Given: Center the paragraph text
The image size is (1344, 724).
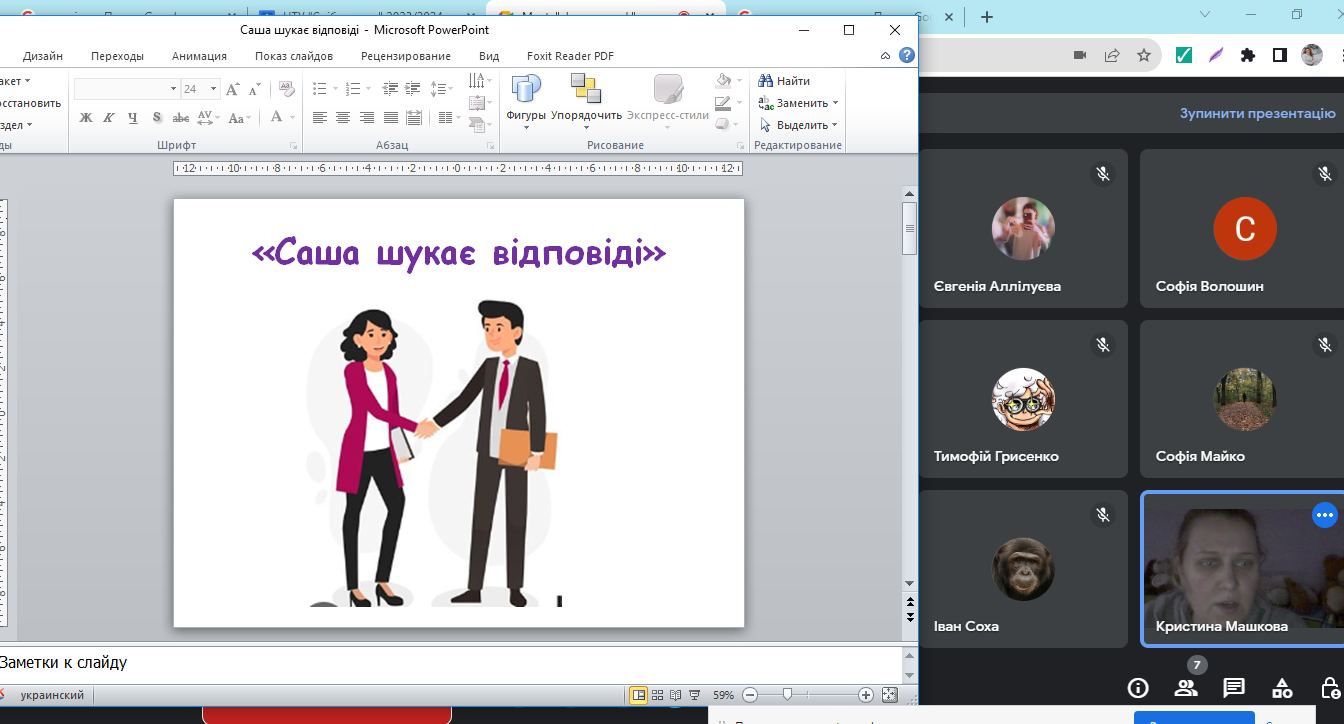Looking at the screenshot, I should point(343,117).
